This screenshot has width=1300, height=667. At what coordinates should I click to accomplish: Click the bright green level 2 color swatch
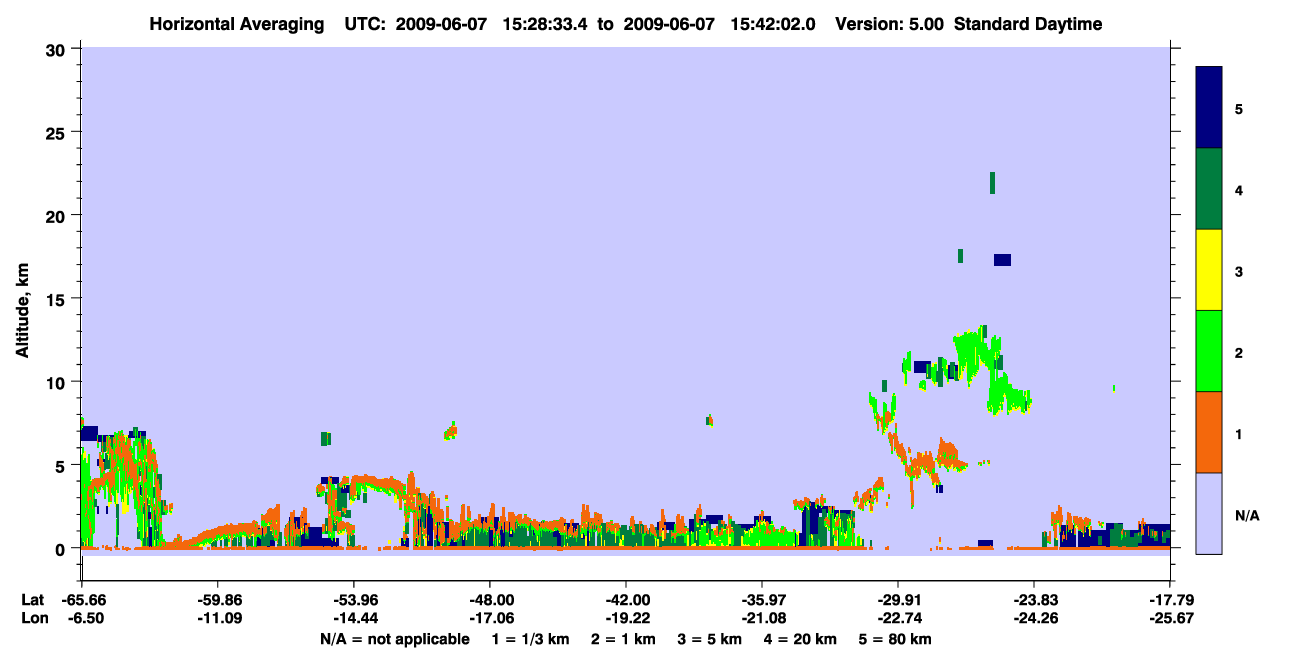1209,351
